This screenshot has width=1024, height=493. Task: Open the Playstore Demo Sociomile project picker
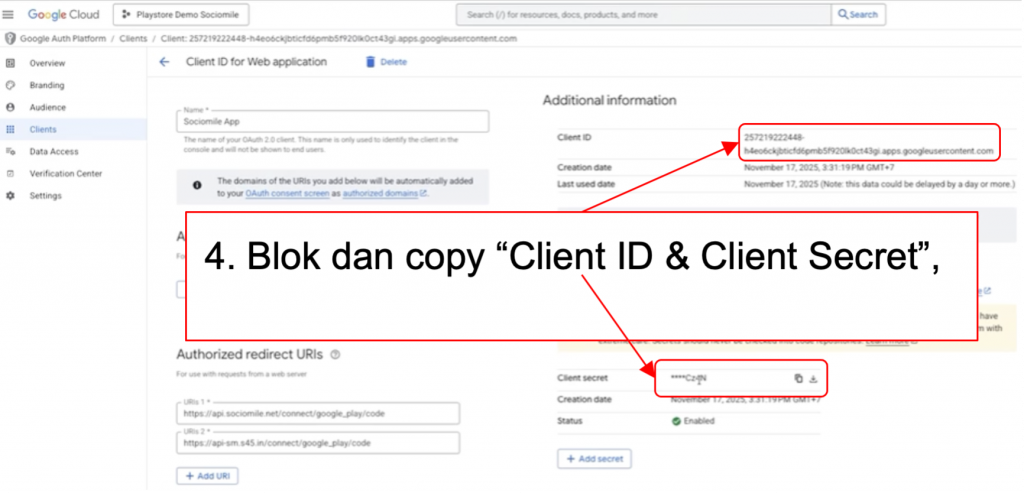181,14
